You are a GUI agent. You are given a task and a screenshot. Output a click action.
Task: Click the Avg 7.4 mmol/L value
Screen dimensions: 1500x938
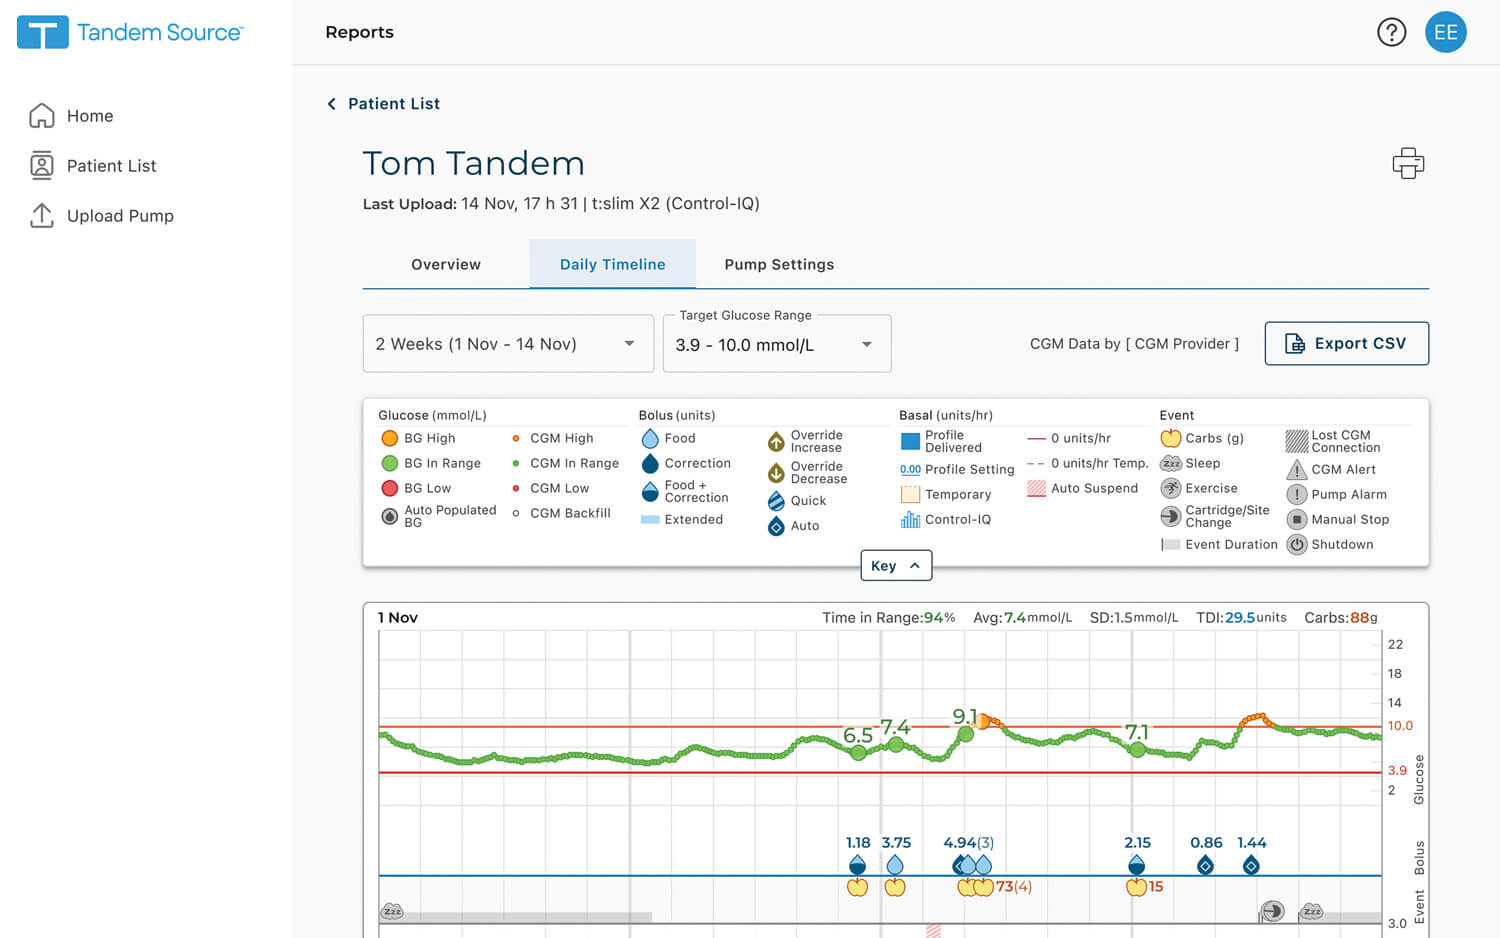point(1037,617)
